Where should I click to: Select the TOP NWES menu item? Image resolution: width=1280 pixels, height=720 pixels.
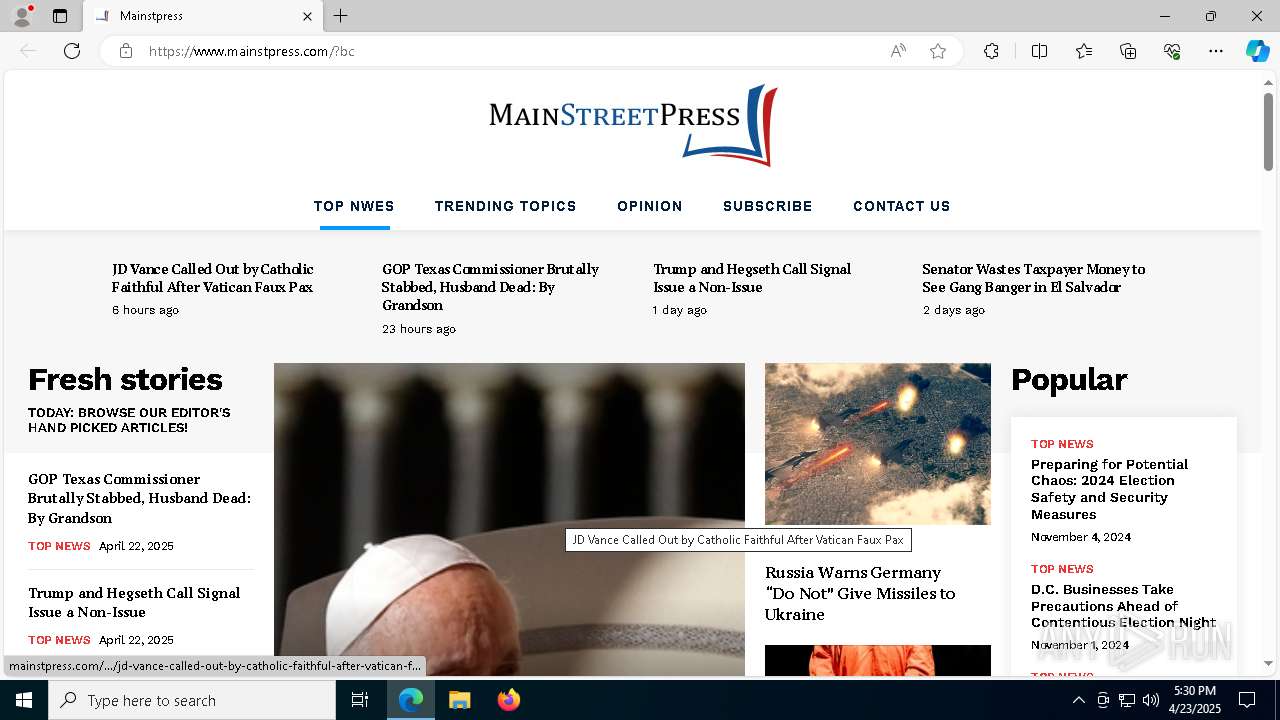(x=354, y=206)
